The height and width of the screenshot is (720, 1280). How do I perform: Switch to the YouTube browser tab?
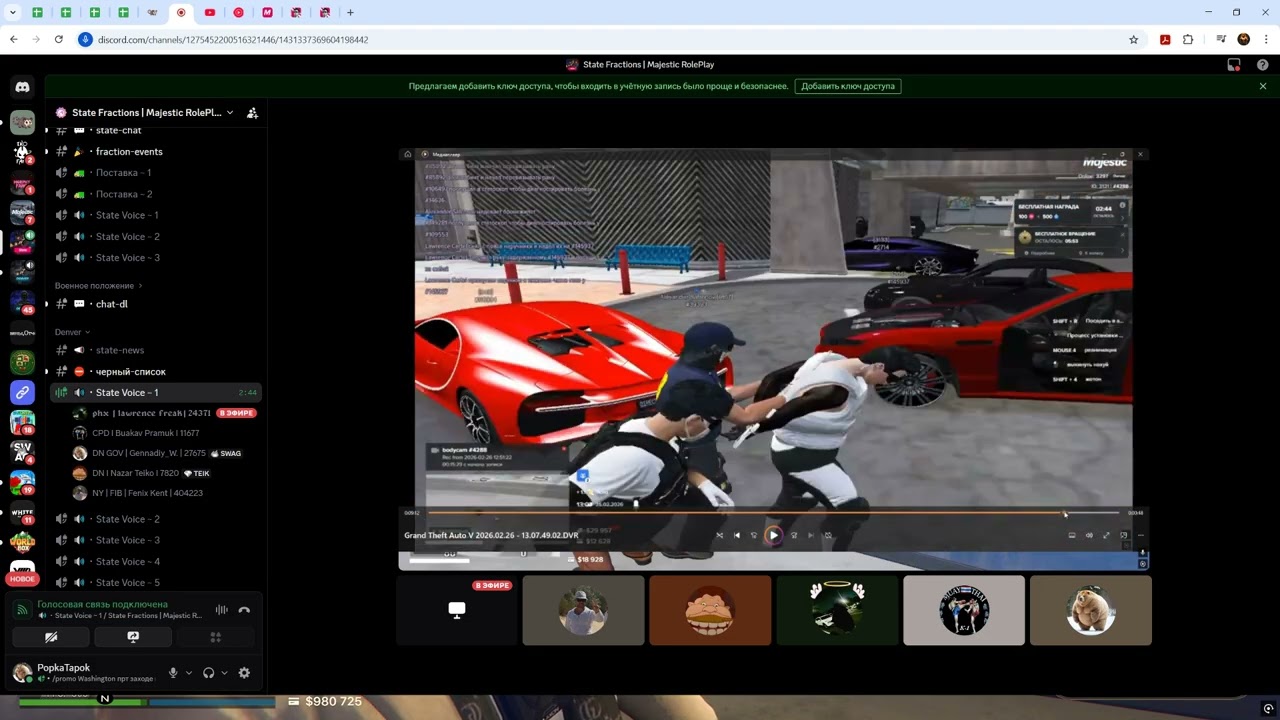pos(209,12)
